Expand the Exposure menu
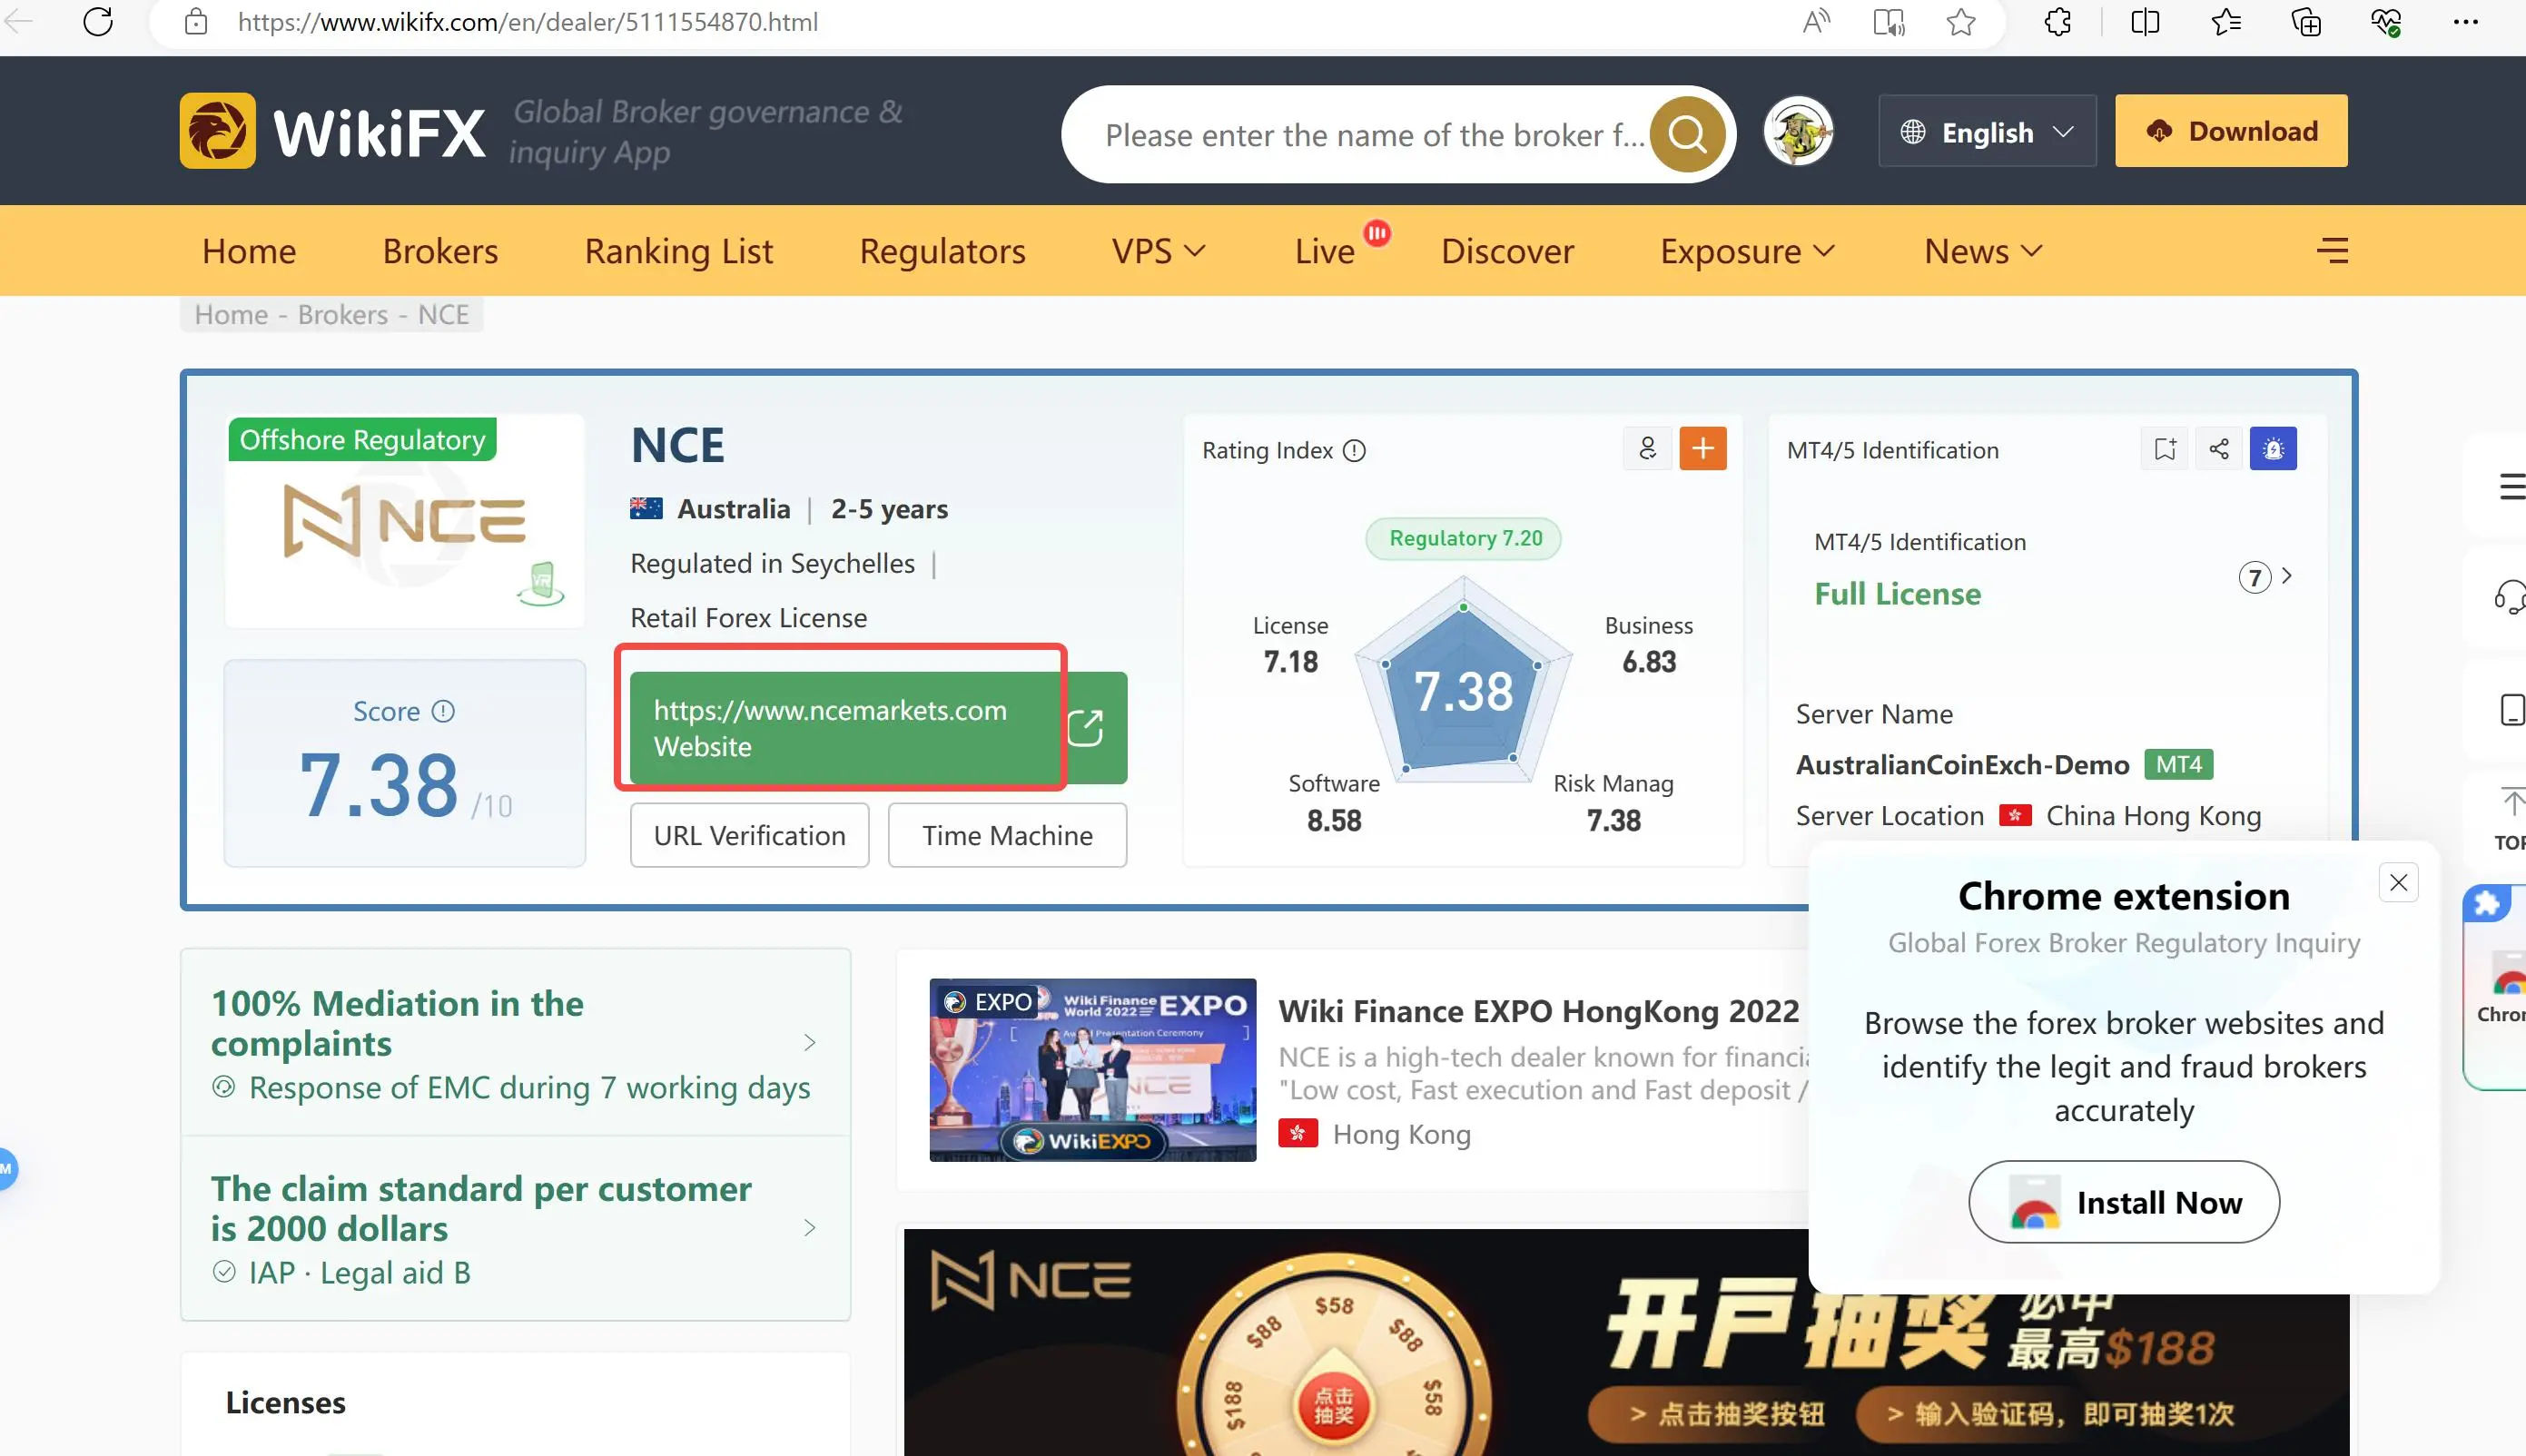2526x1456 pixels. click(1747, 251)
